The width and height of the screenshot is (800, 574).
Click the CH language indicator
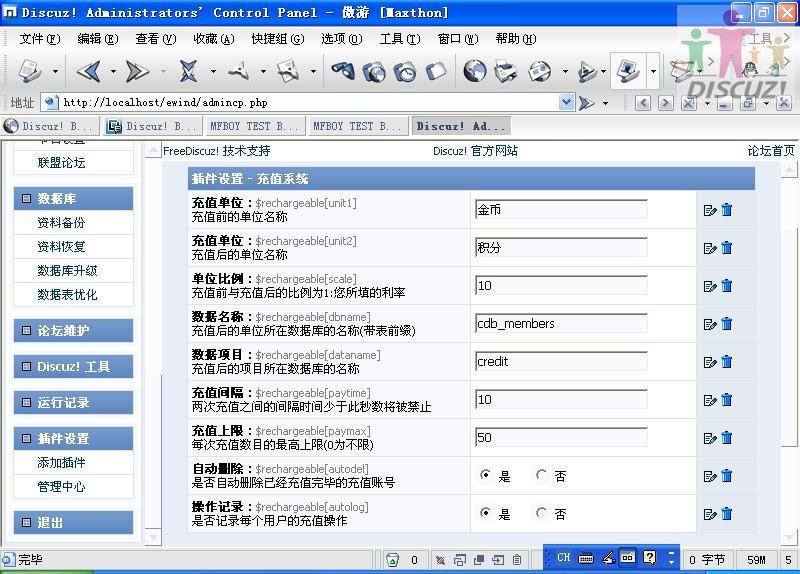[563, 558]
